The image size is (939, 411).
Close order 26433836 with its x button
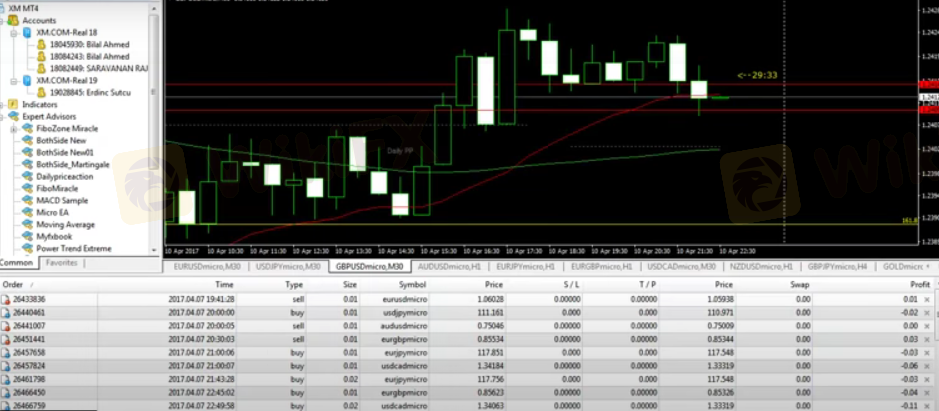pyautogui.click(x=927, y=300)
